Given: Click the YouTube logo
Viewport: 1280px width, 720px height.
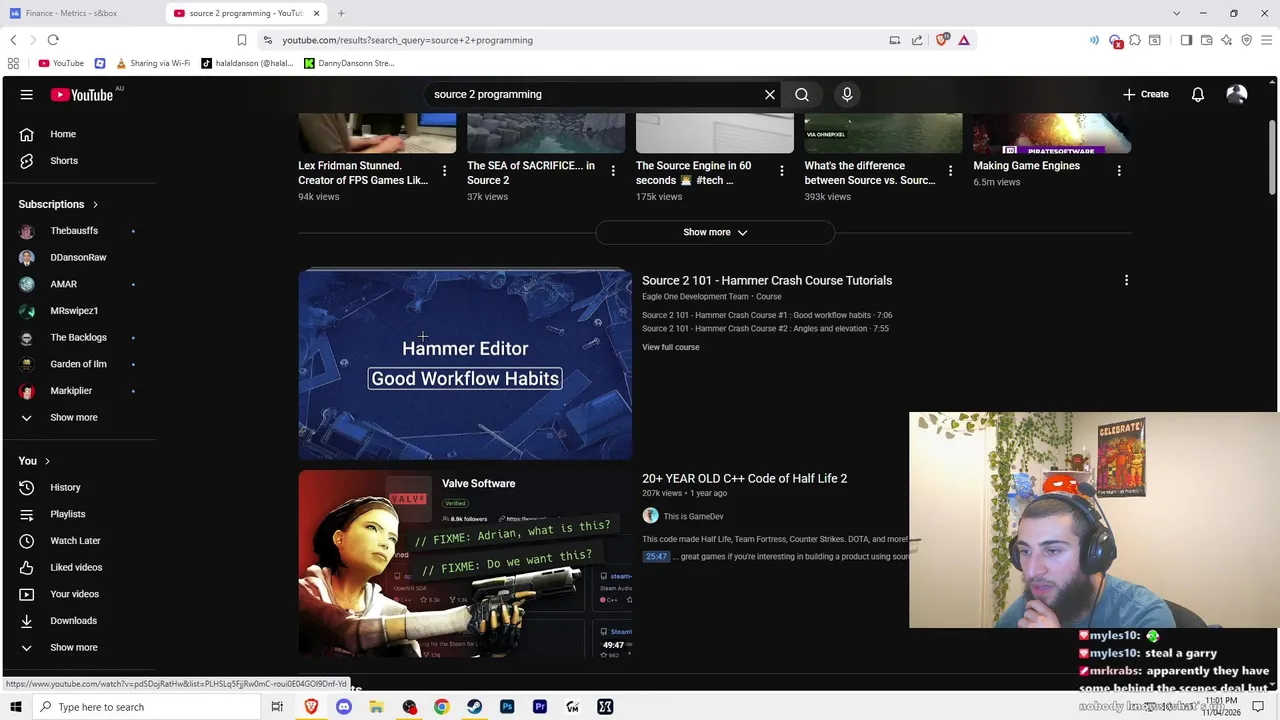Looking at the screenshot, I should coord(82,95).
